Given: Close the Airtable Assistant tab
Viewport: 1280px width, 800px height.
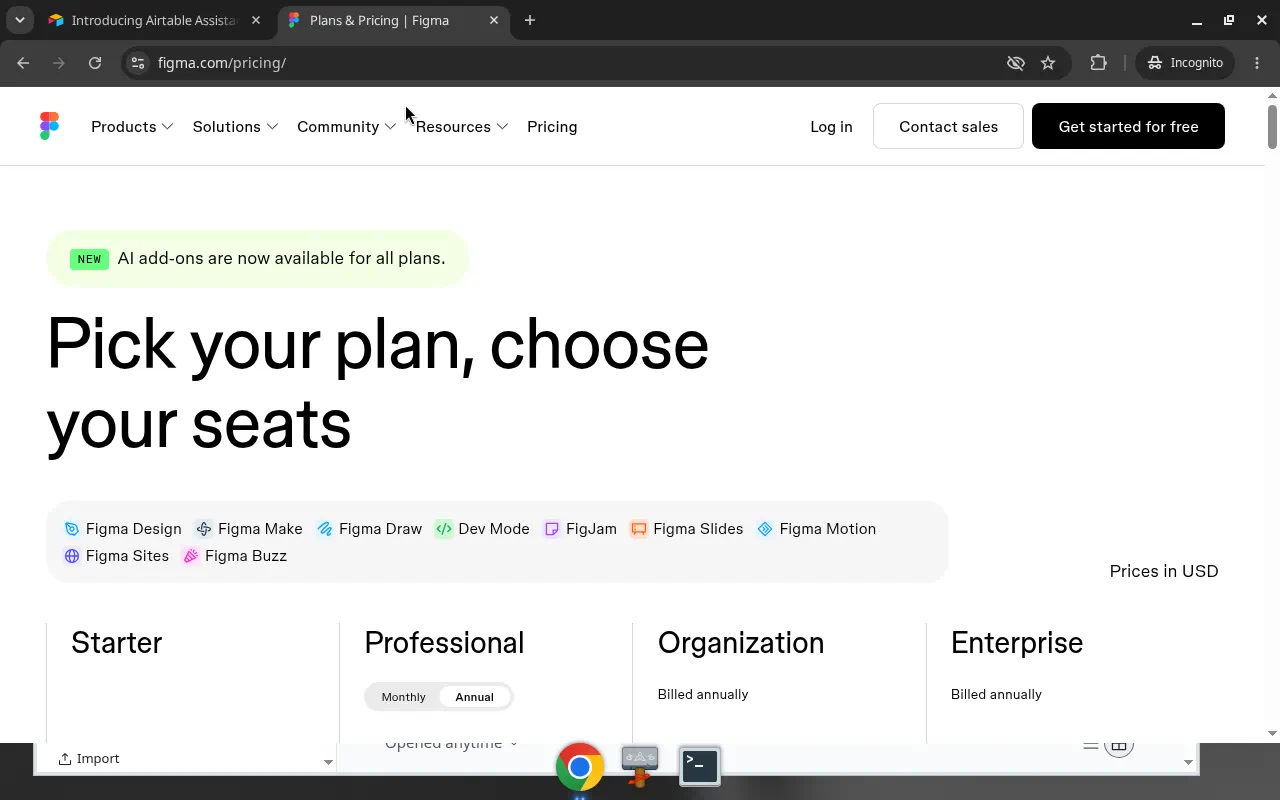Looking at the screenshot, I should click(x=256, y=20).
